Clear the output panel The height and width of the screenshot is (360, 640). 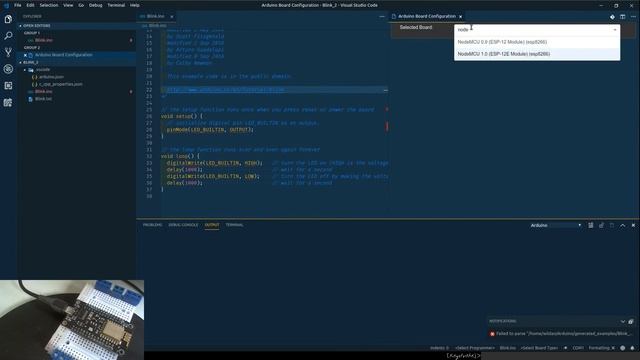coord(591,225)
